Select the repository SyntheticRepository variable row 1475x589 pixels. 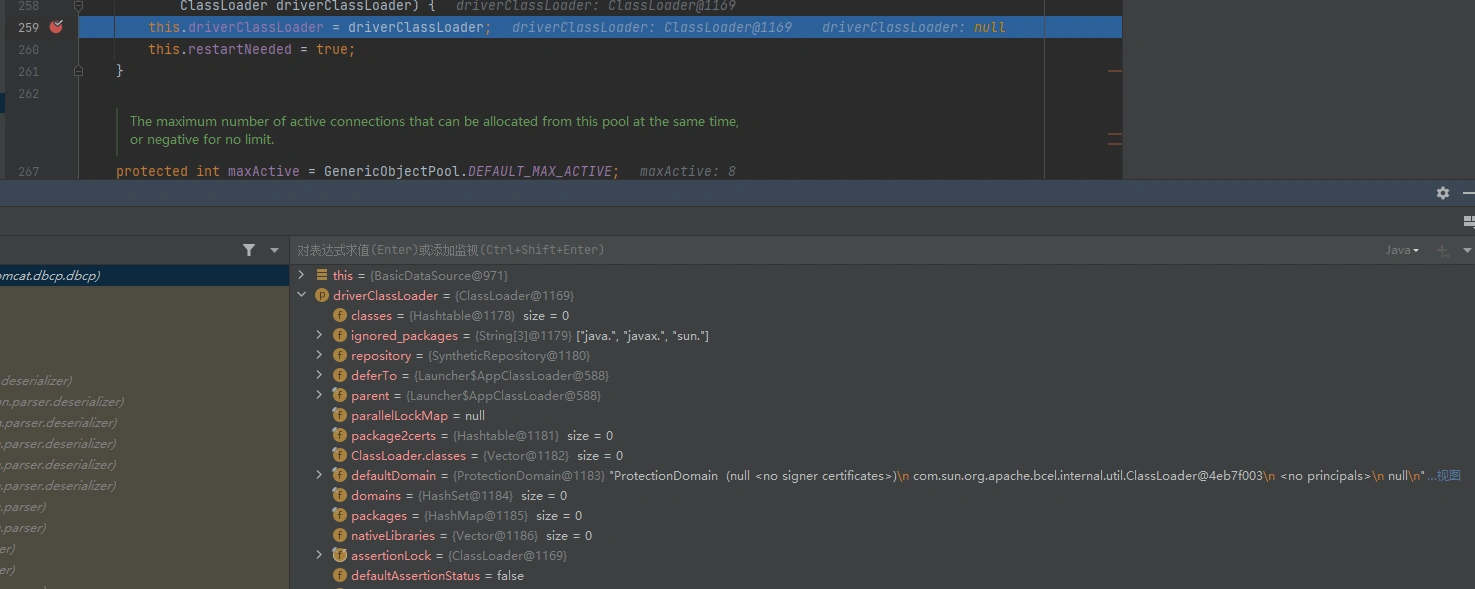tap(470, 356)
